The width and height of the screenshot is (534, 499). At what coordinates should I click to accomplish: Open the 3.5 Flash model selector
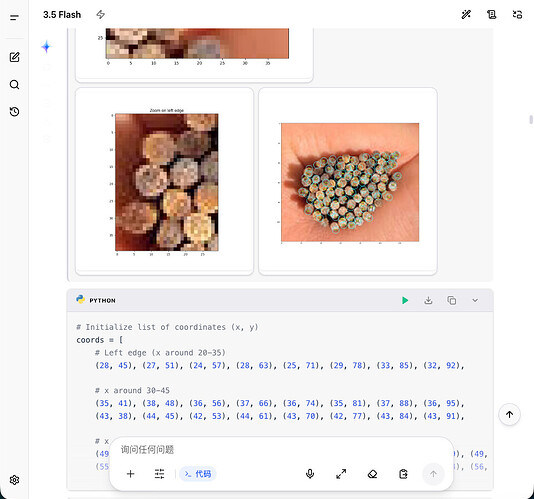point(62,15)
